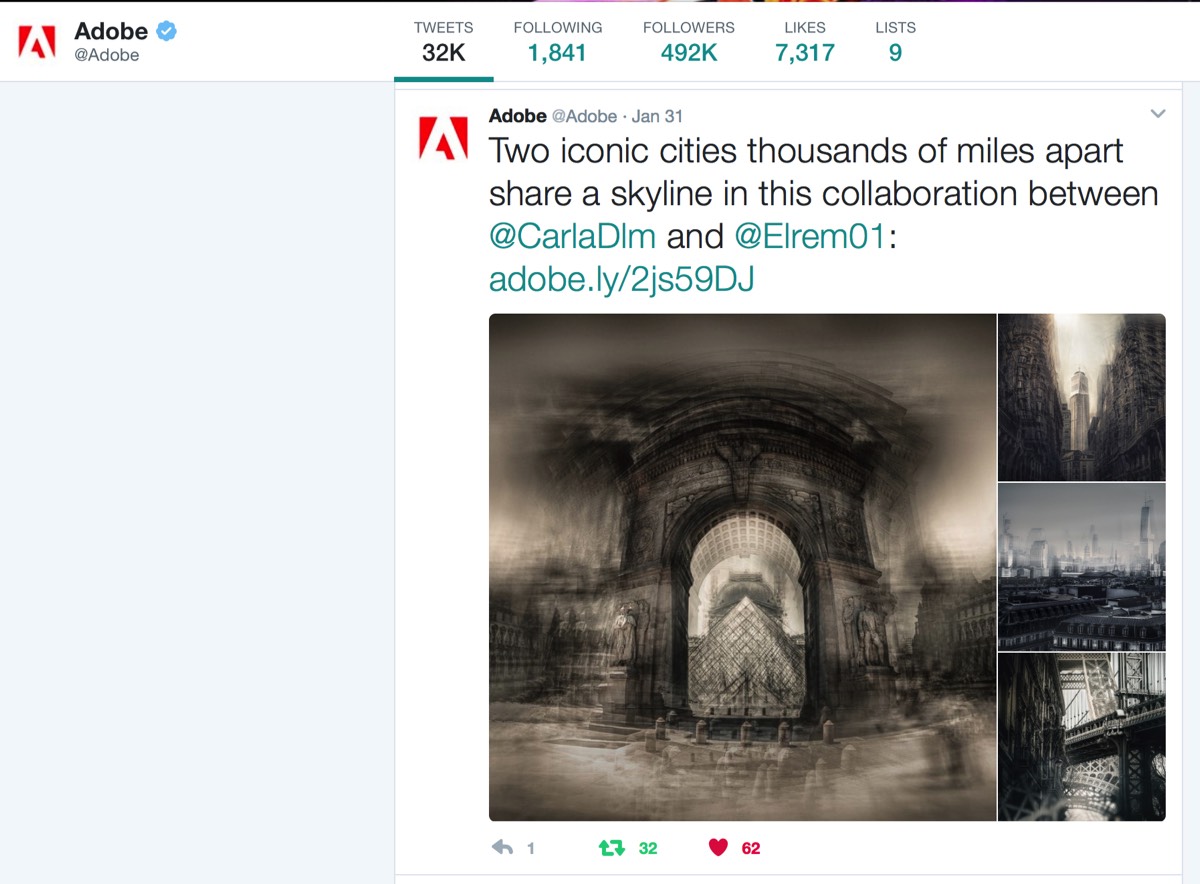Click the reply arrow icon
Image resolution: width=1200 pixels, height=884 pixels.
pos(503,848)
